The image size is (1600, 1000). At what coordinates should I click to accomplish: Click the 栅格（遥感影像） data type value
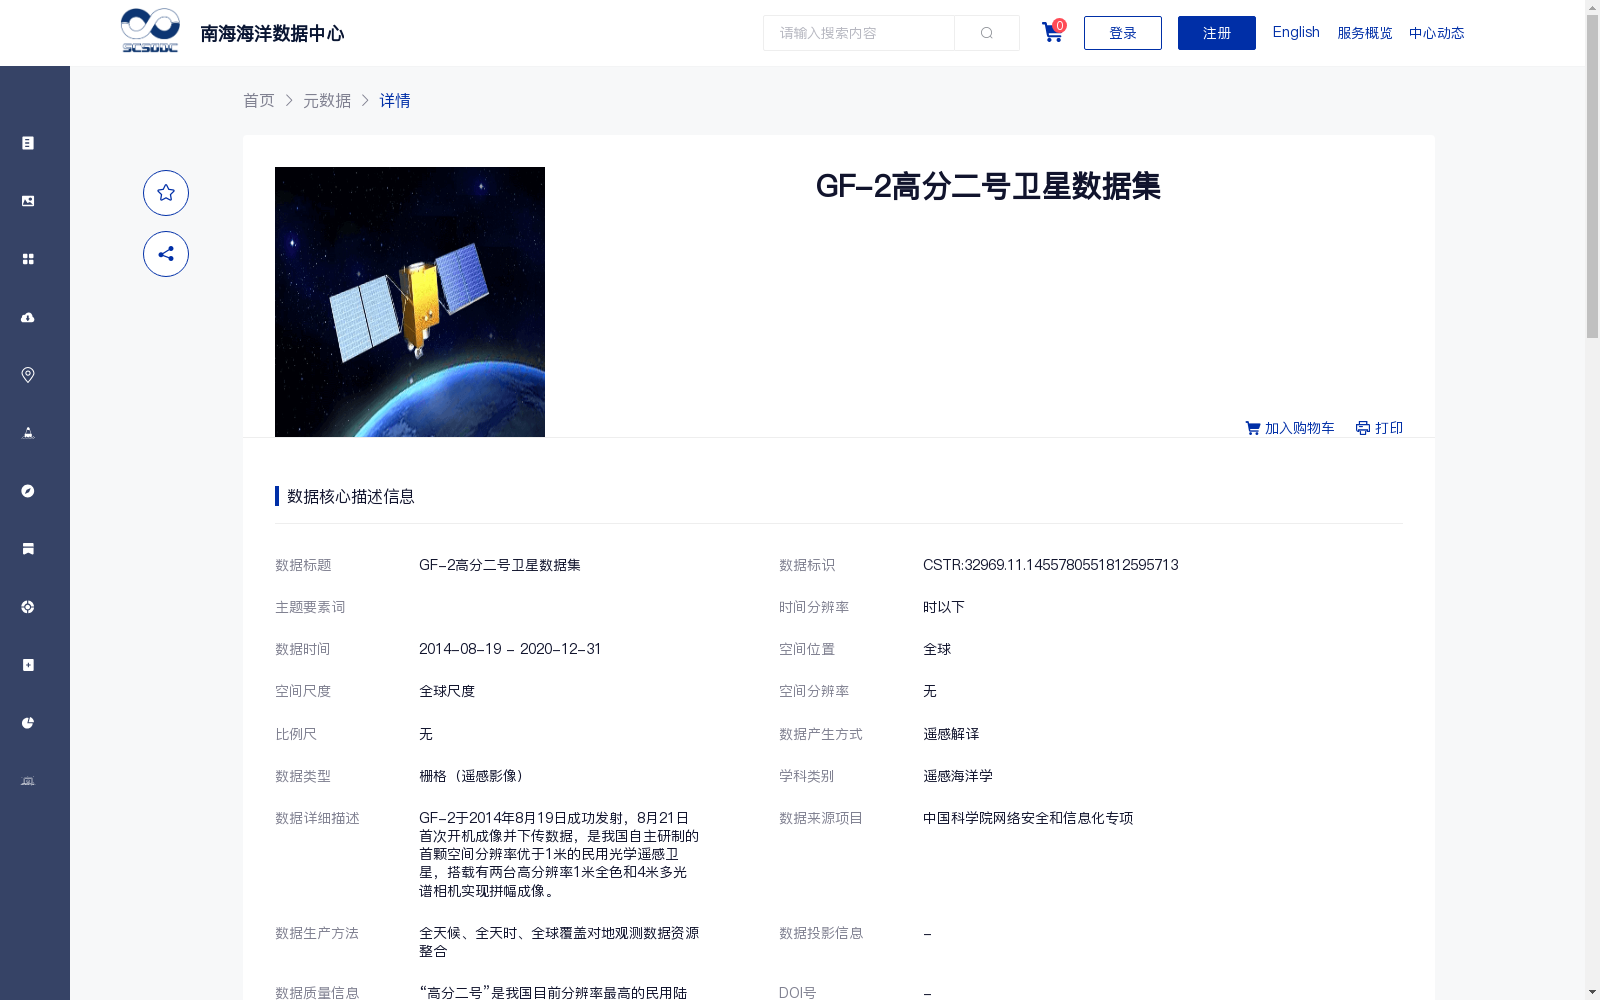[474, 776]
